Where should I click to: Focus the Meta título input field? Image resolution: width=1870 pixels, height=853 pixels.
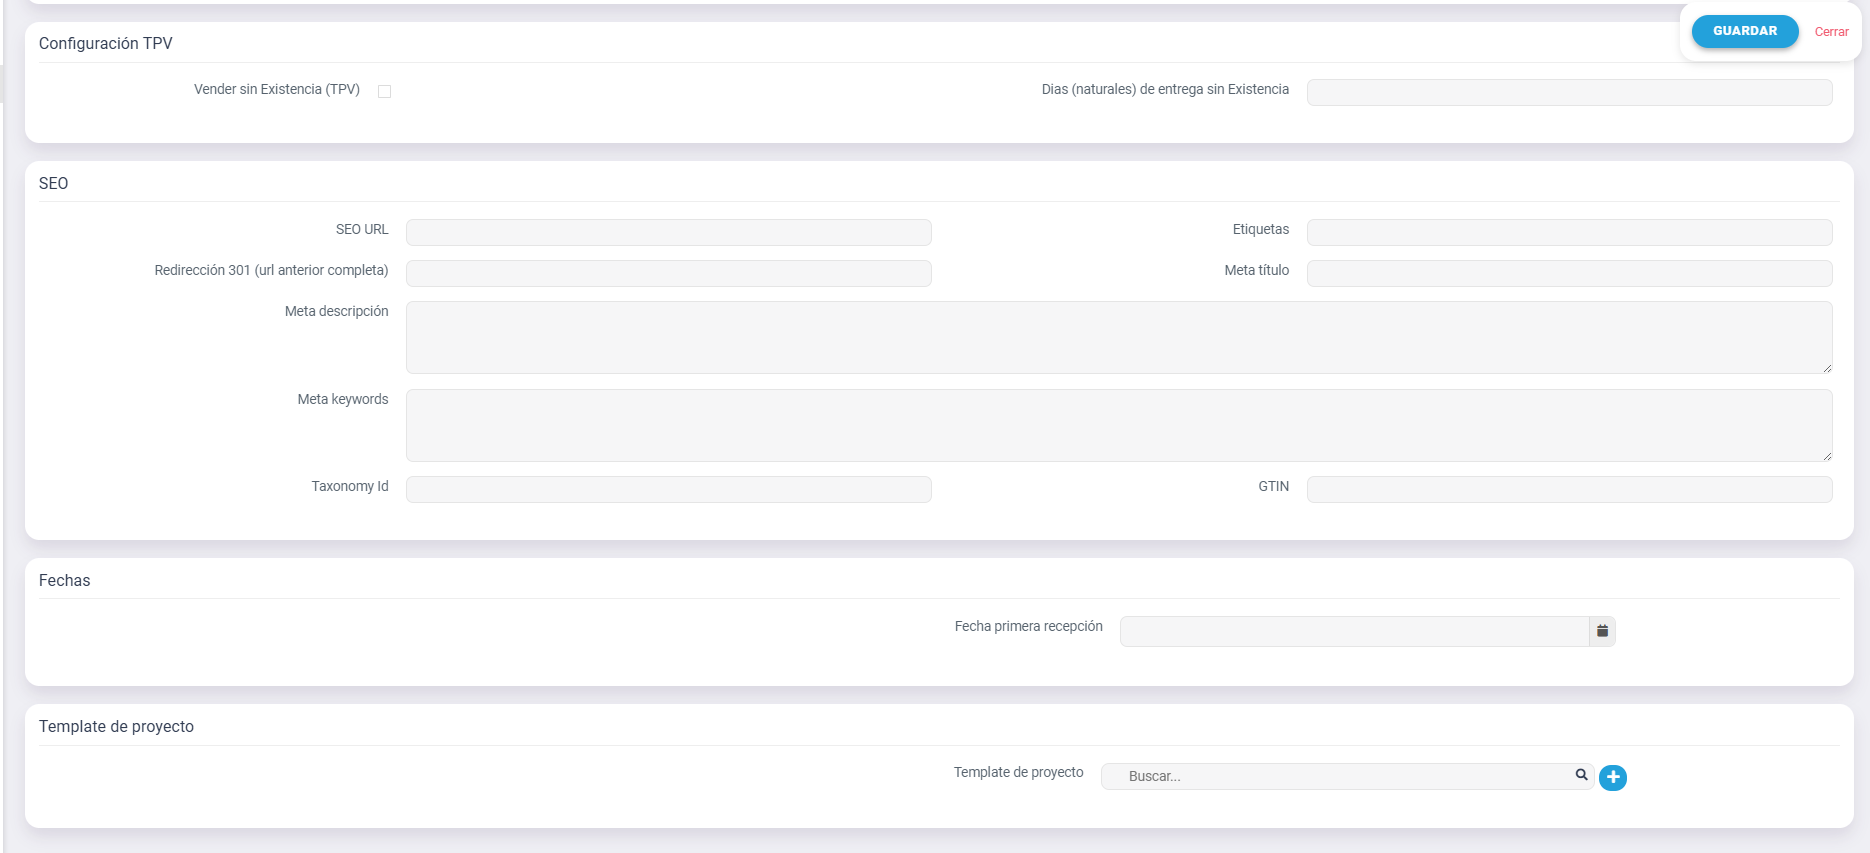[x=1569, y=273]
